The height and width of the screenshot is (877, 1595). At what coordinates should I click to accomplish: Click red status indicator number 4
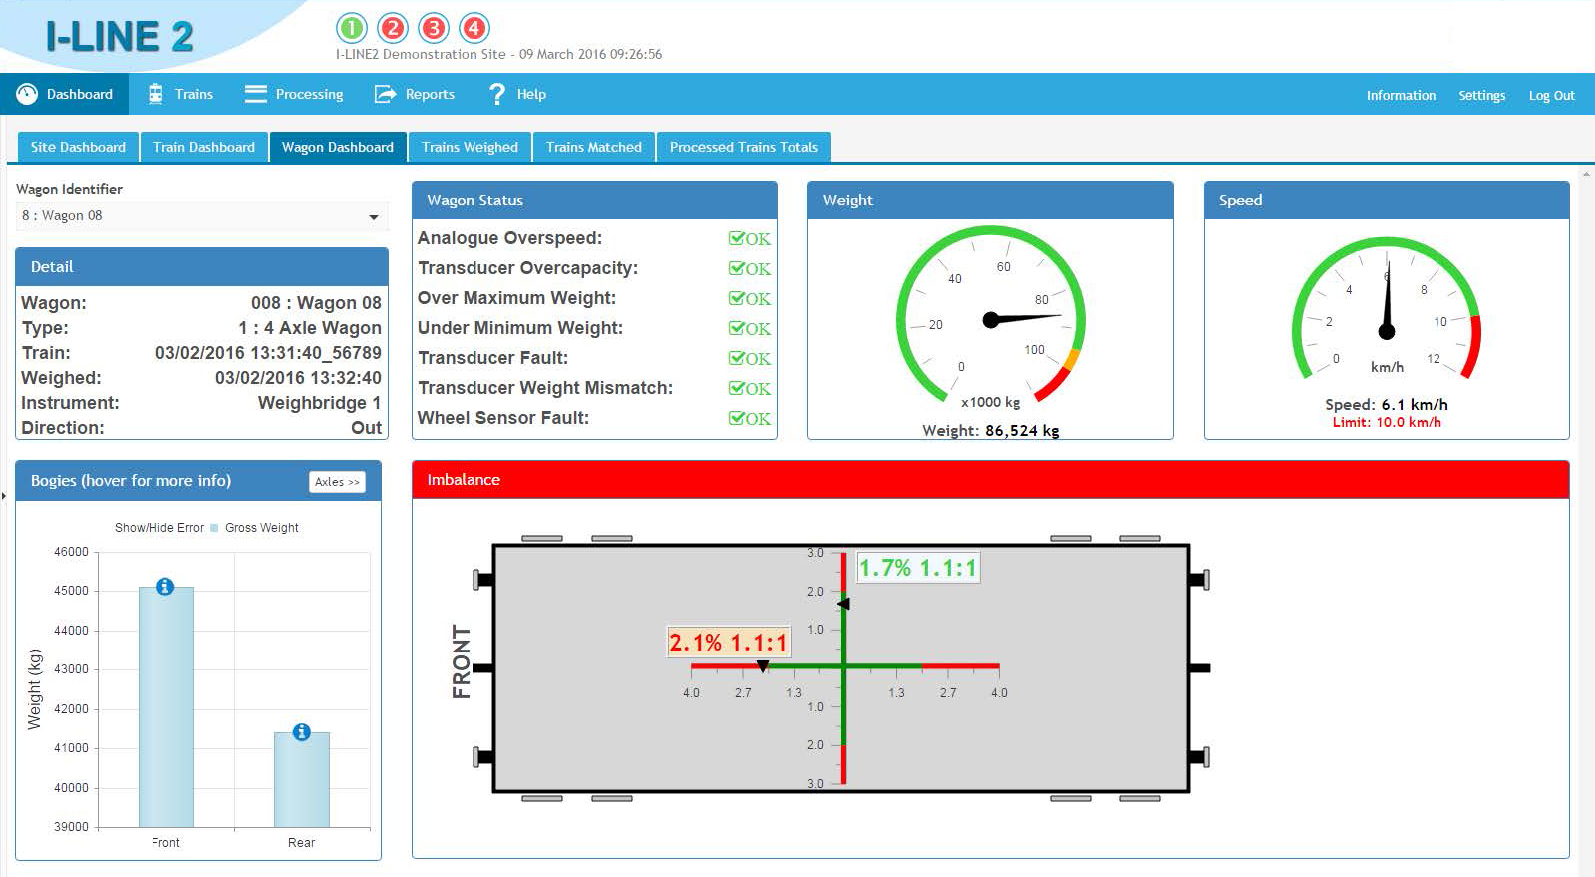pos(474,28)
